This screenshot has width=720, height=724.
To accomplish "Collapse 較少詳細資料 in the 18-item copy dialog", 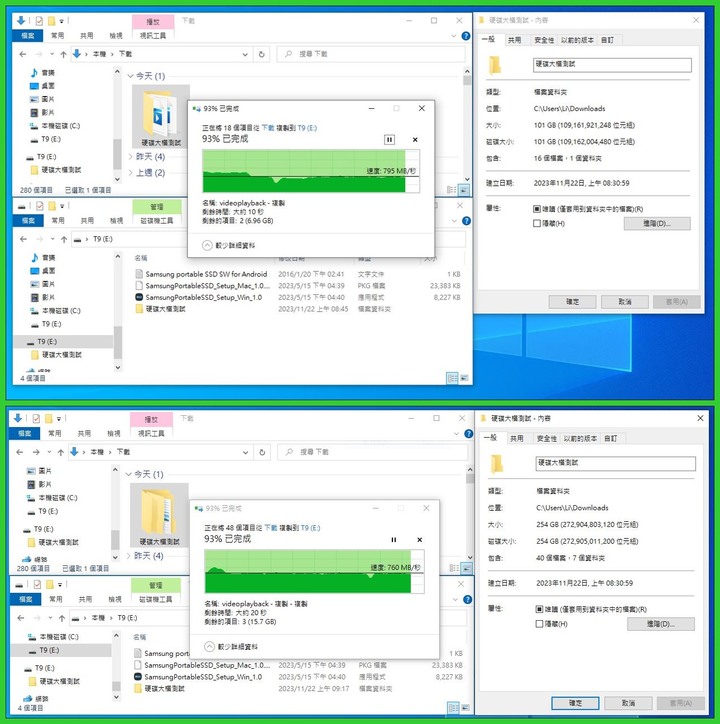I will [x=229, y=245].
